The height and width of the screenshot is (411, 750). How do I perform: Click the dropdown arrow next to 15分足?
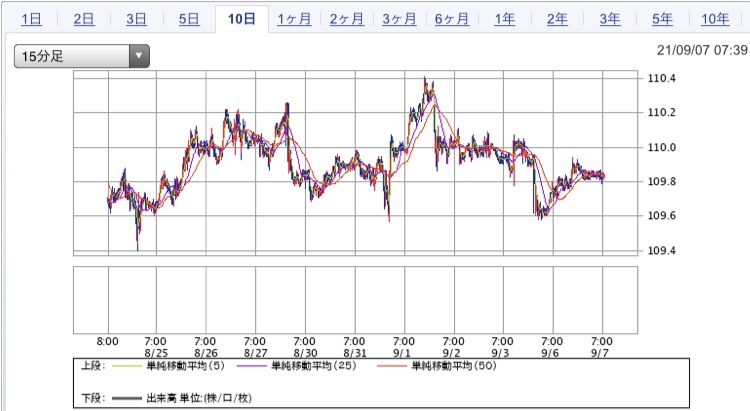pyautogui.click(x=139, y=56)
